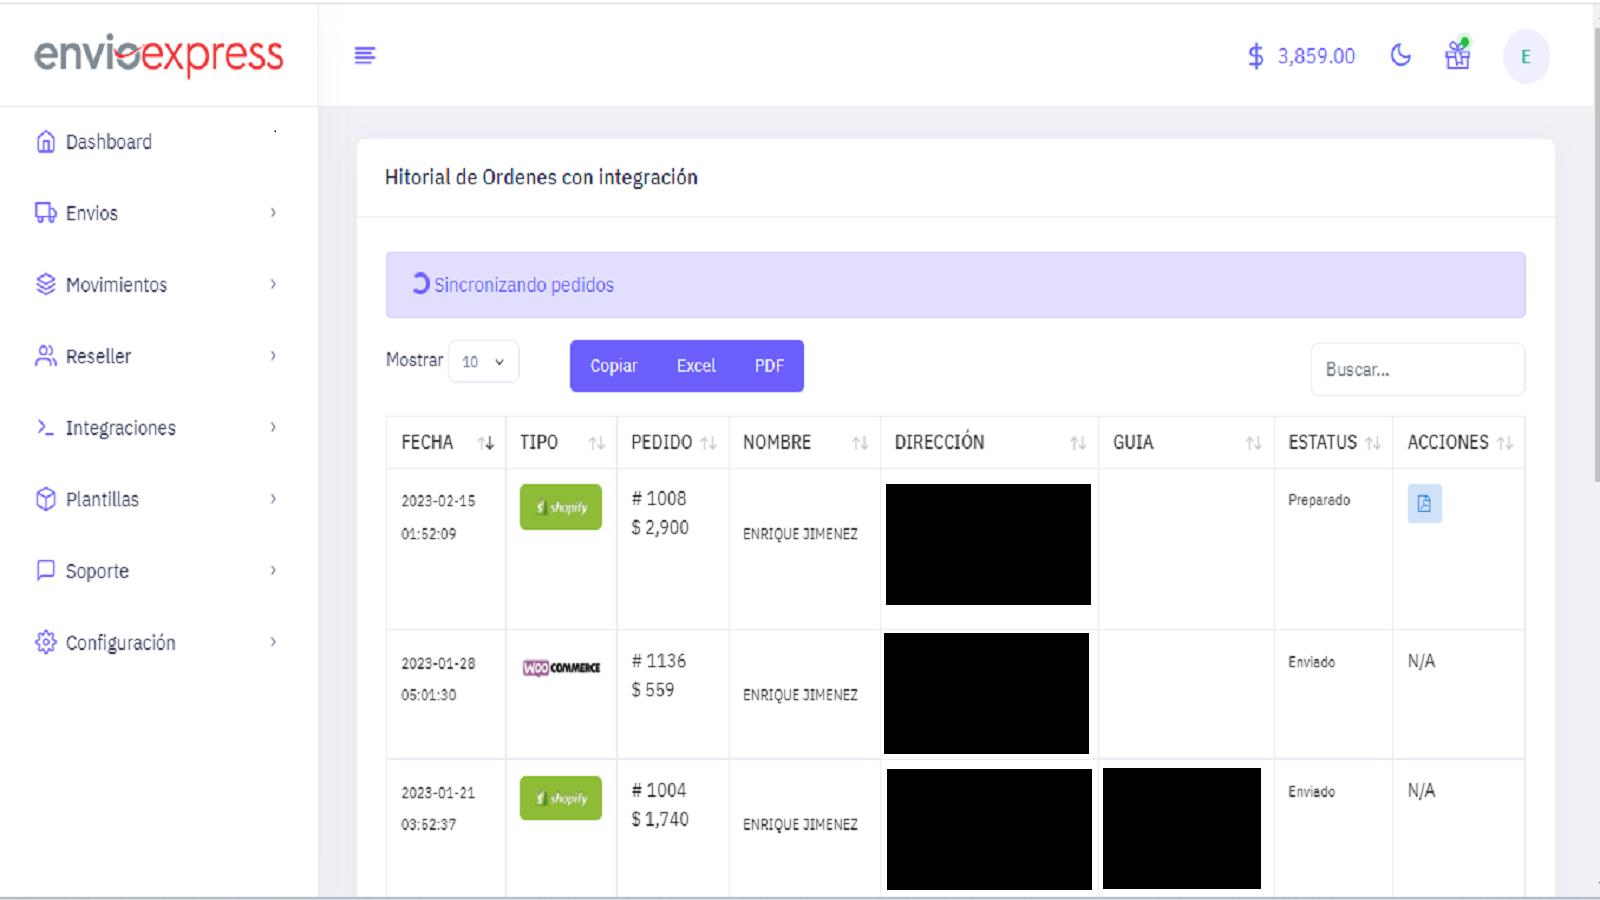This screenshot has height=900, width=1600.
Task: Sort by DIRECCIÓN column arrows
Action: [1078, 443]
